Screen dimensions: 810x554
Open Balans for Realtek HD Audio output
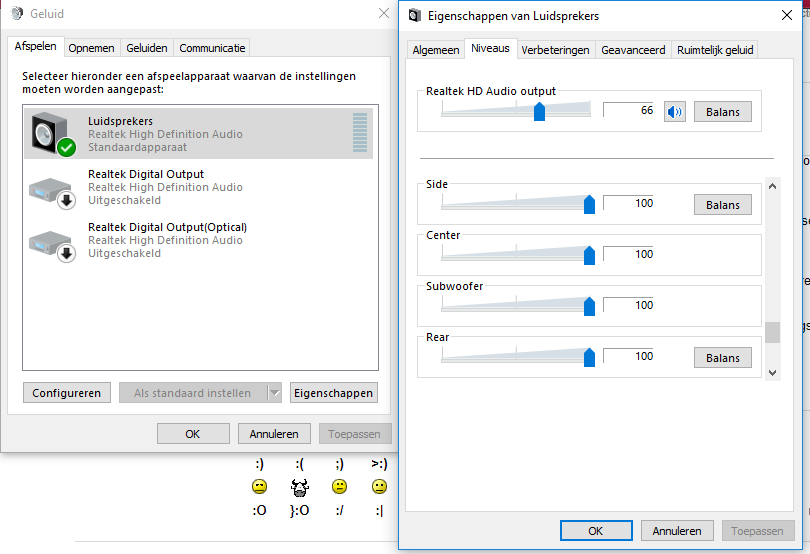tap(722, 112)
